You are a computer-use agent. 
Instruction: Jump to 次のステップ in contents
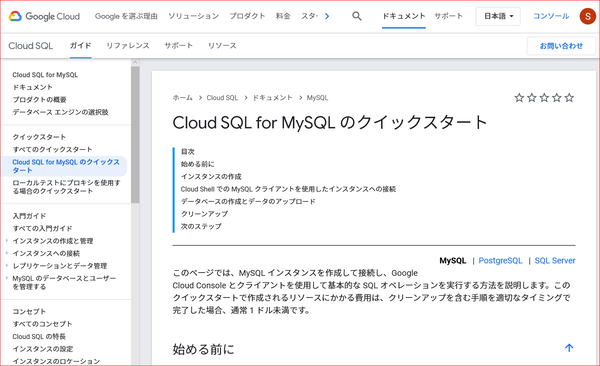201,226
